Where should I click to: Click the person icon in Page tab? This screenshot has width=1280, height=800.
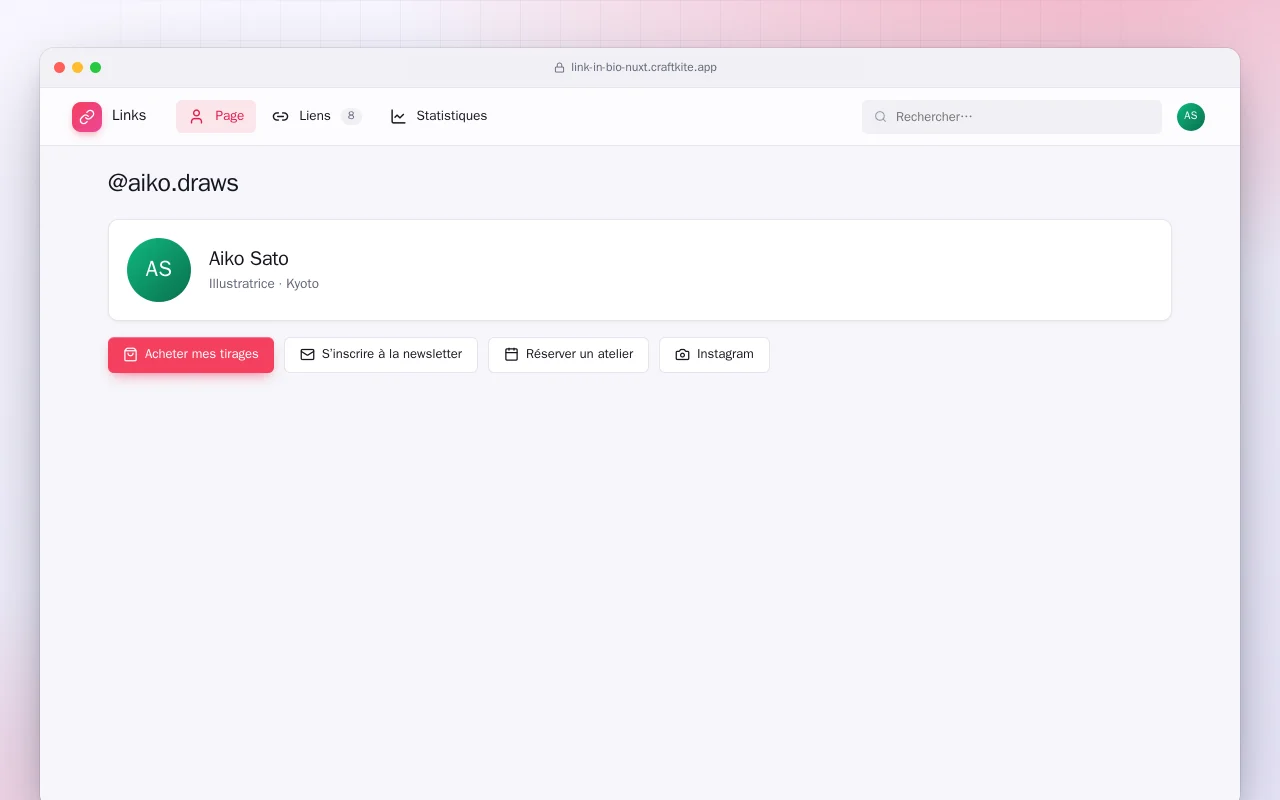point(196,116)
